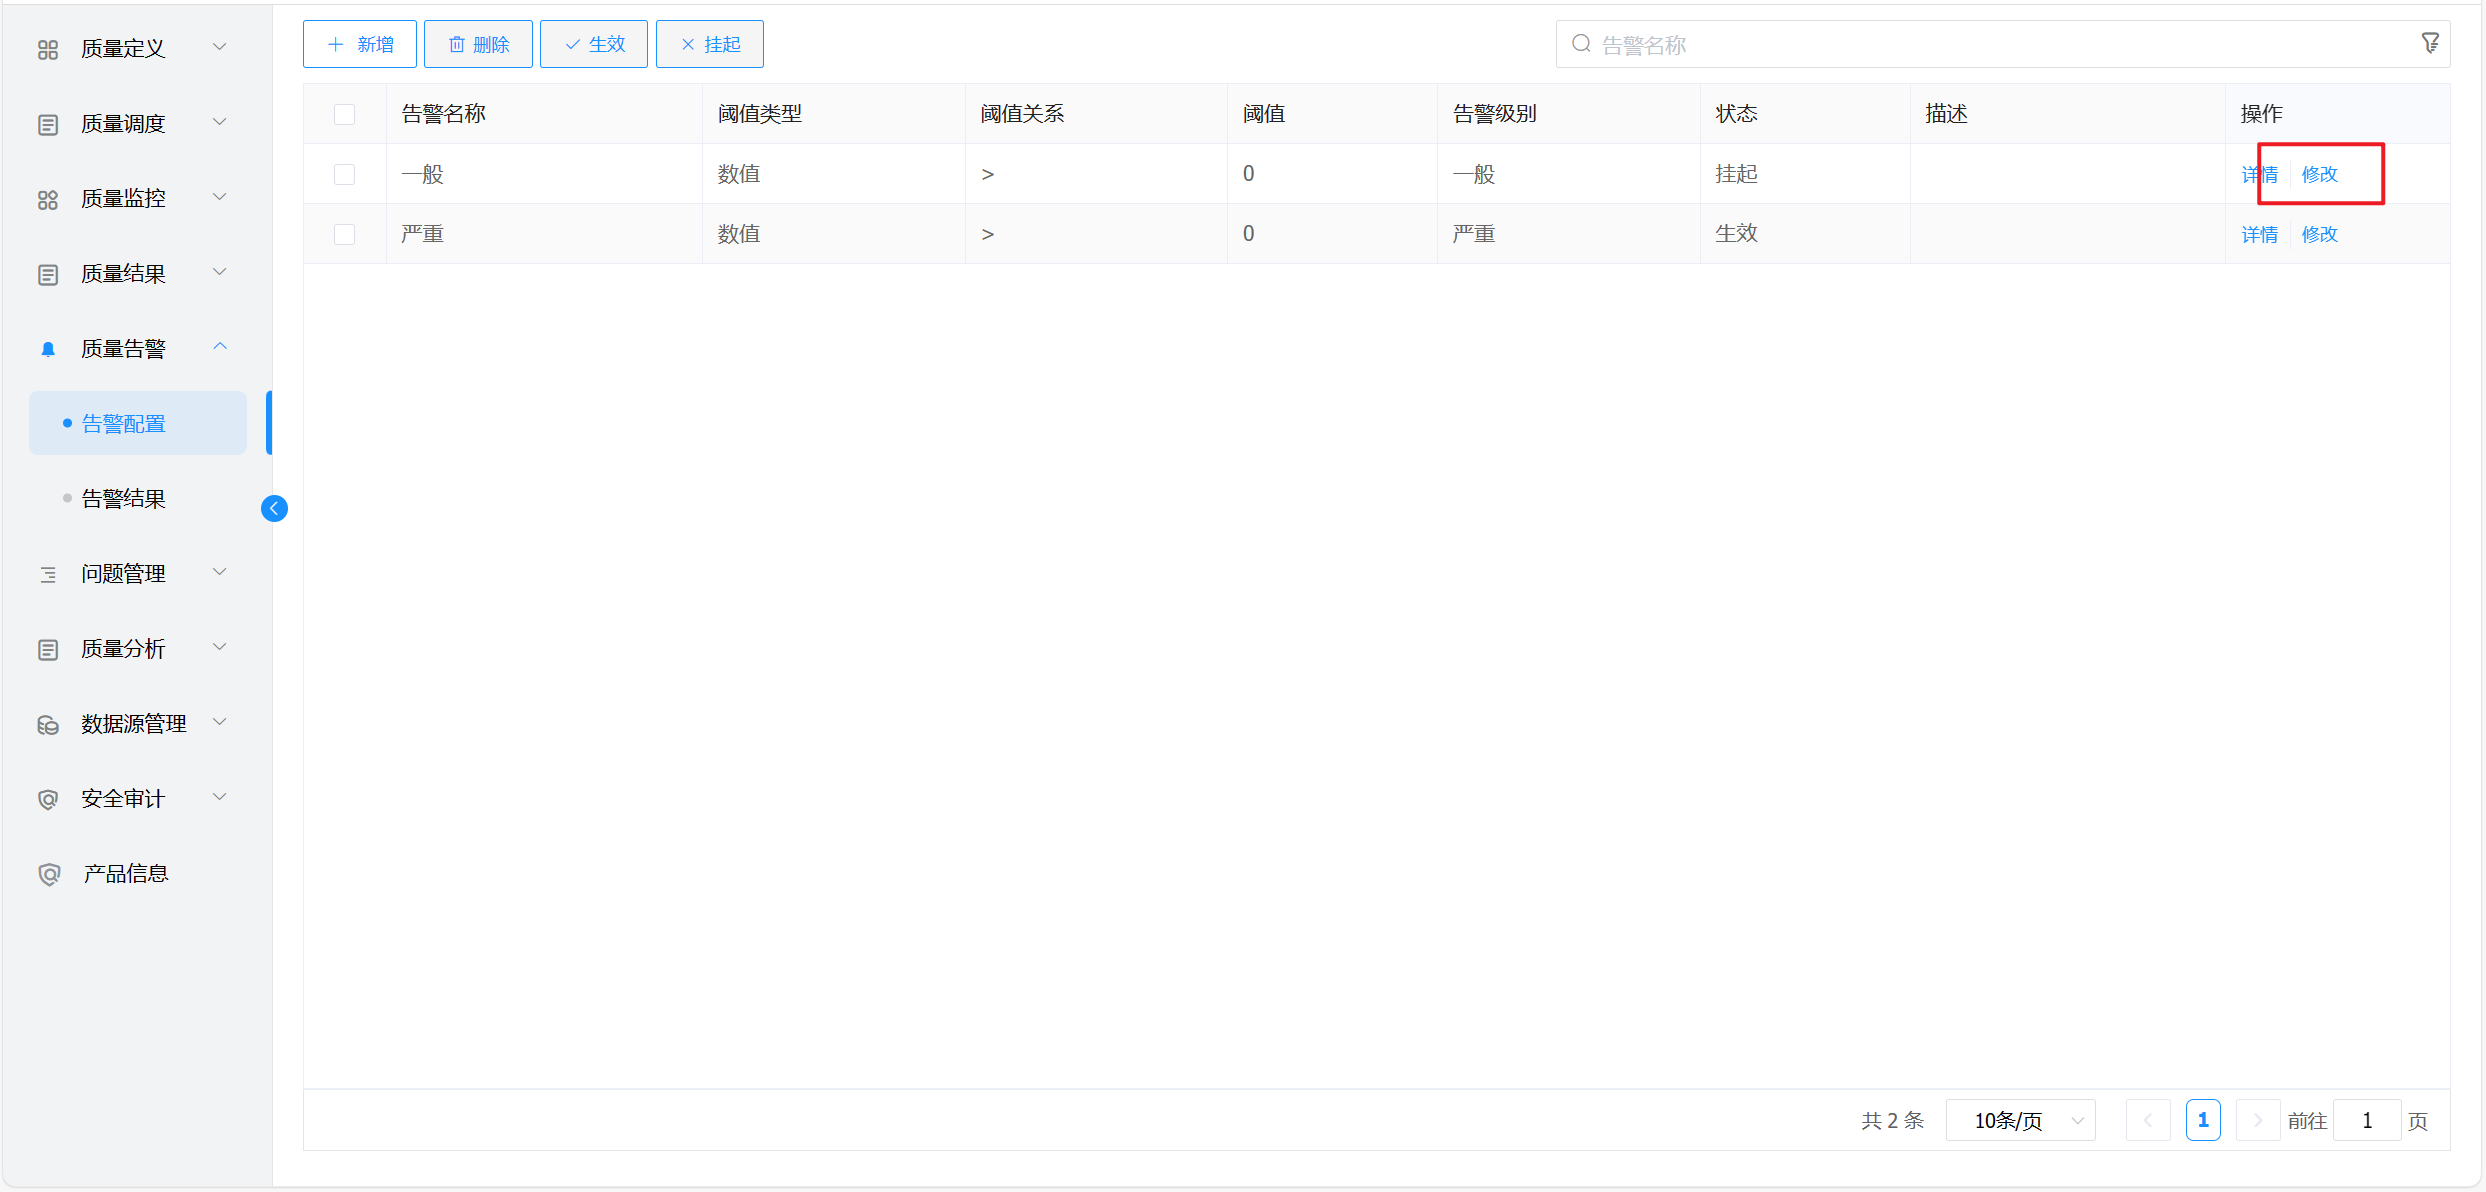Click the blue sidebar collapse arrow
2486x1192 pixels.
click(x=274, y=509)
